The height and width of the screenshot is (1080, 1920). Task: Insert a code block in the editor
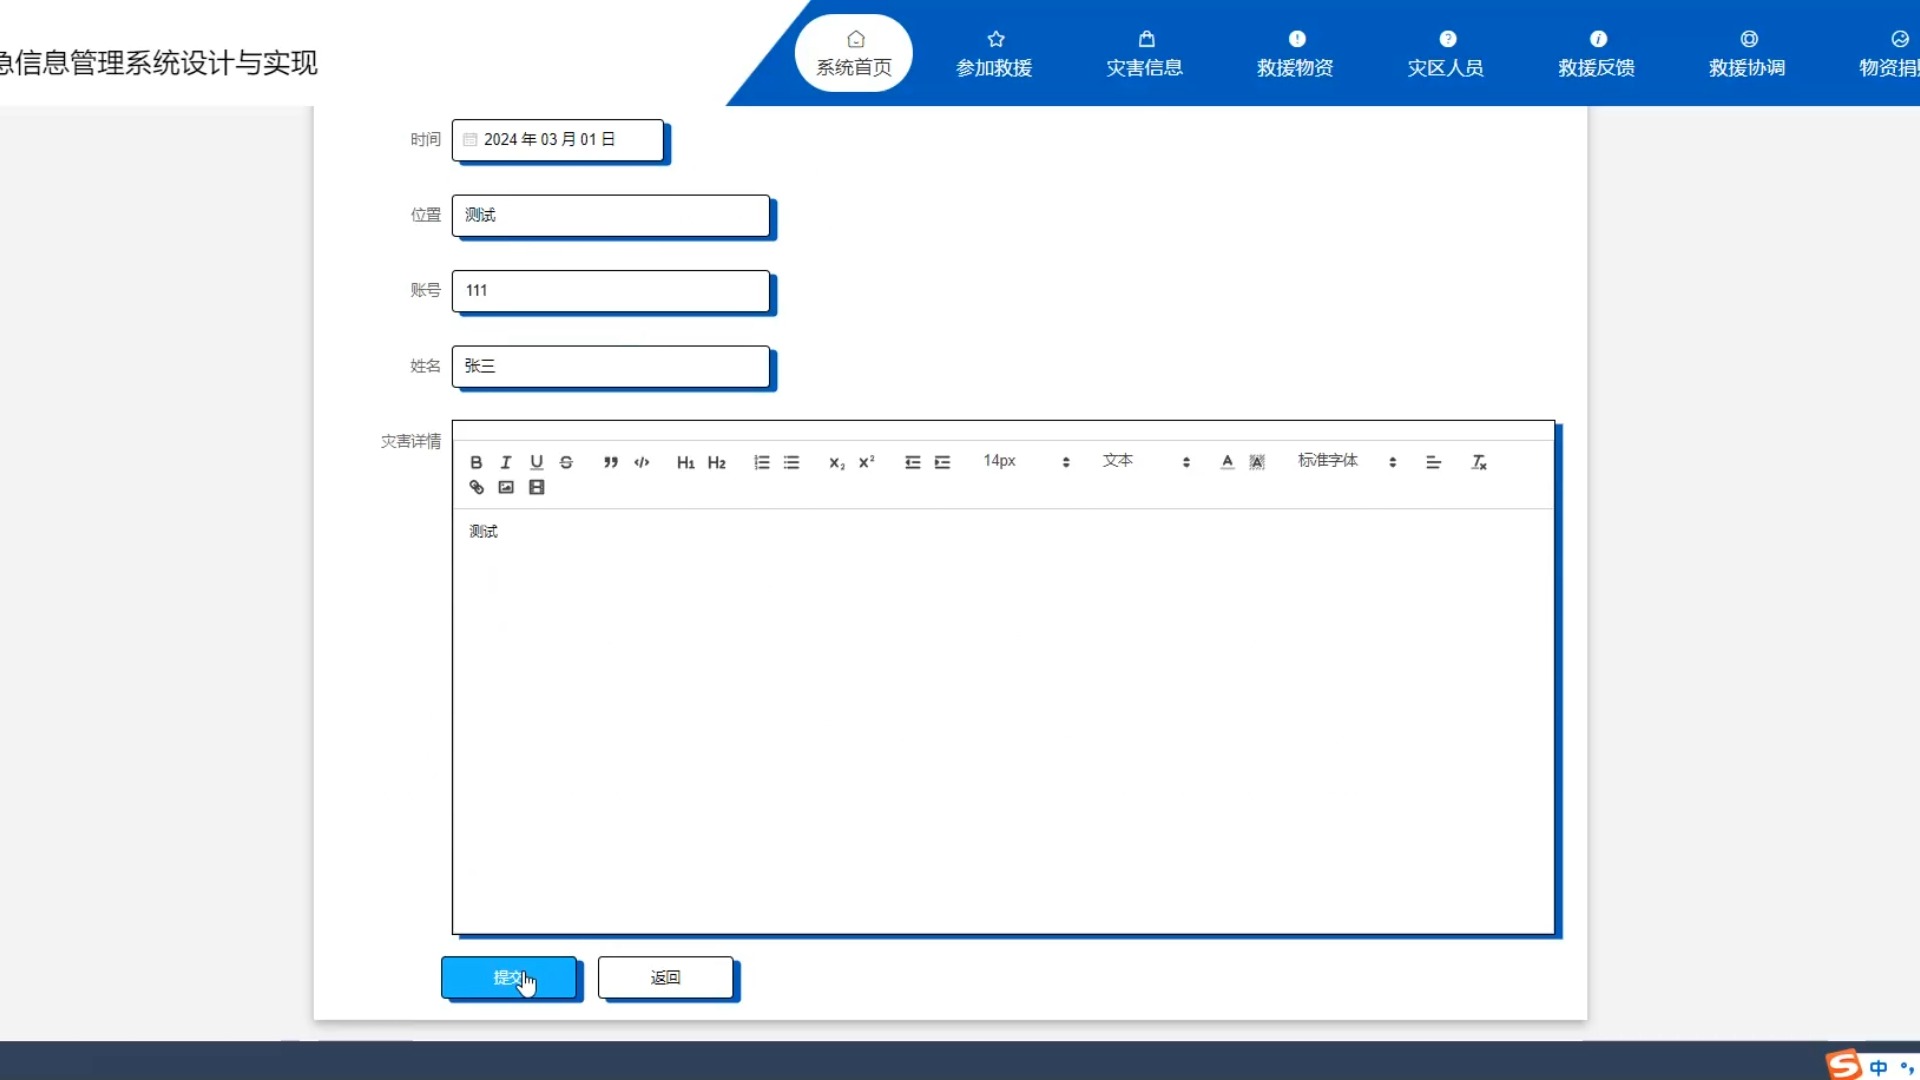(x=642, y=462)
